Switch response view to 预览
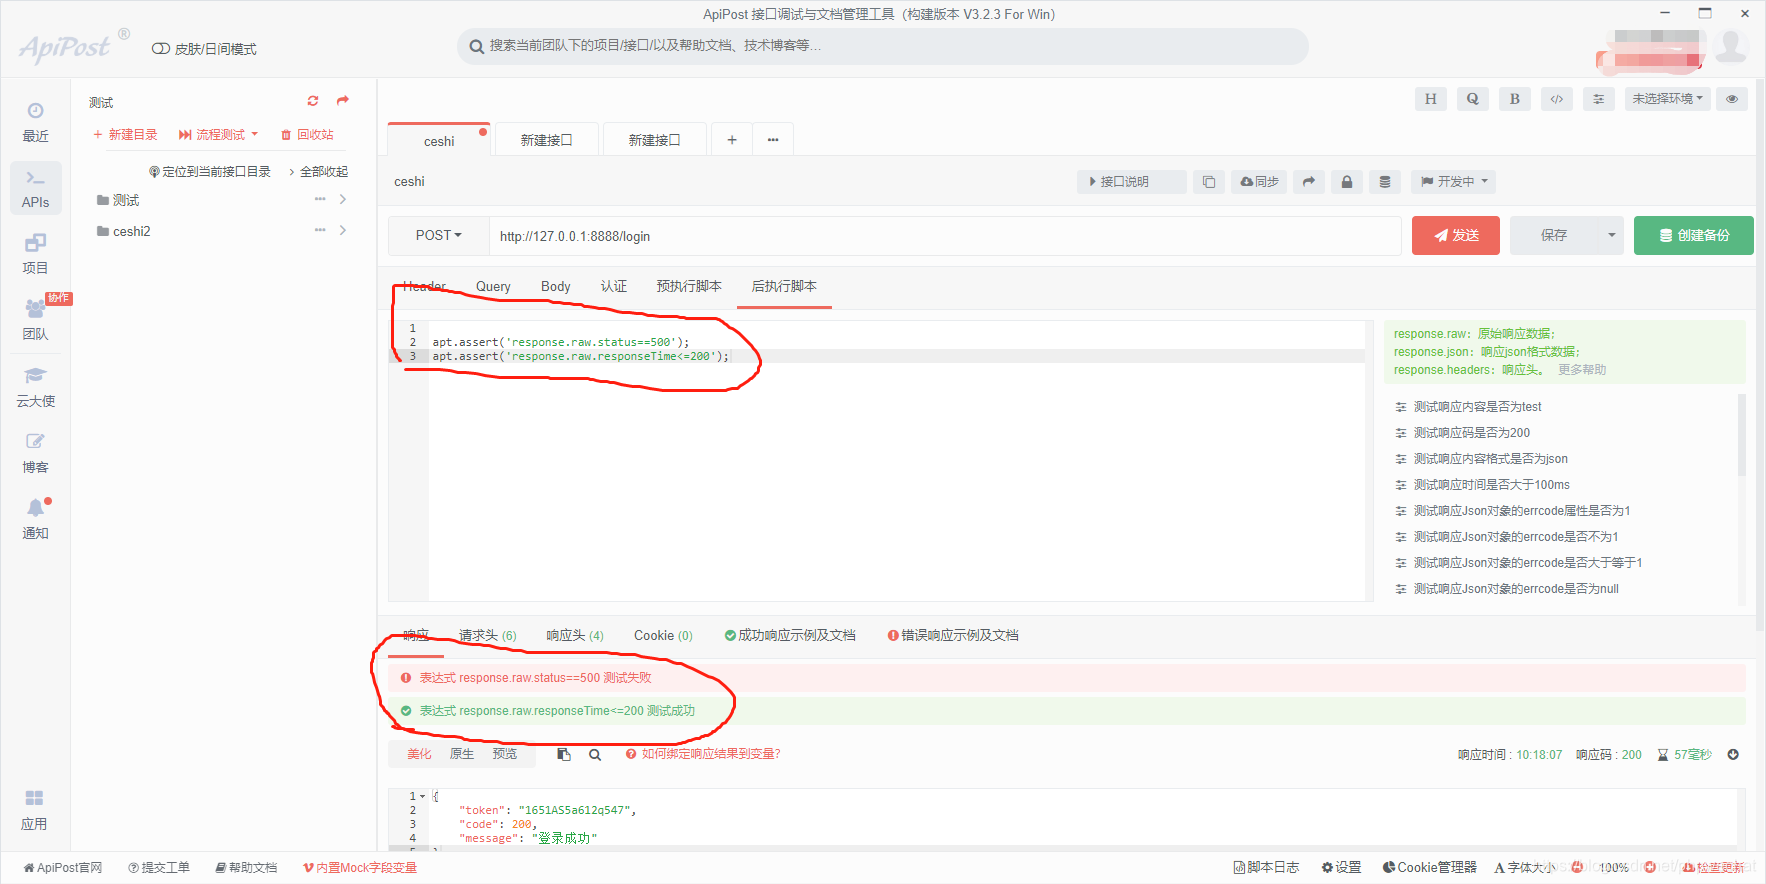The height and width of the screenshot is (884, 1766). (505, 754)
